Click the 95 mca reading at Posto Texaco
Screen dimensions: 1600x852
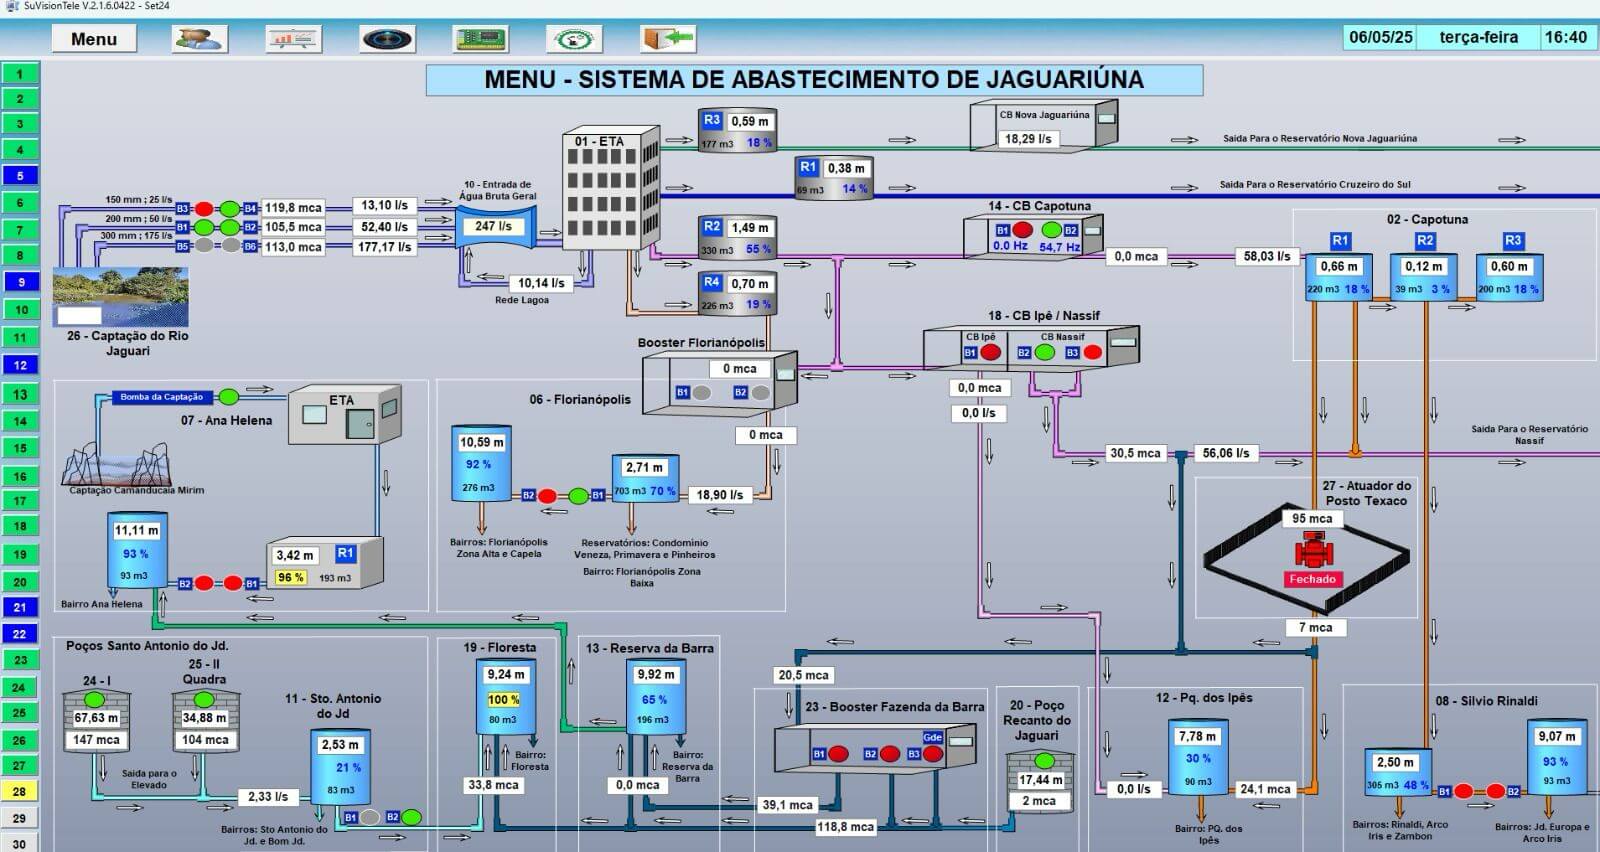[1312, 518]
